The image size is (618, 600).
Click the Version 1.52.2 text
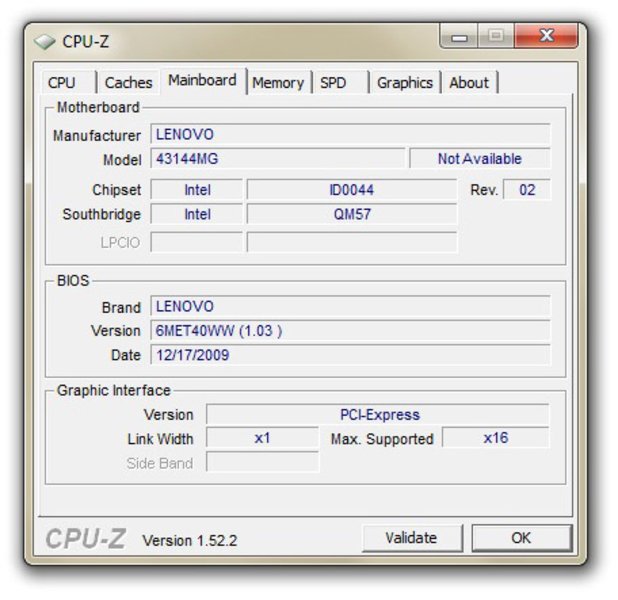pyautogui.click(x=190, y=540)
